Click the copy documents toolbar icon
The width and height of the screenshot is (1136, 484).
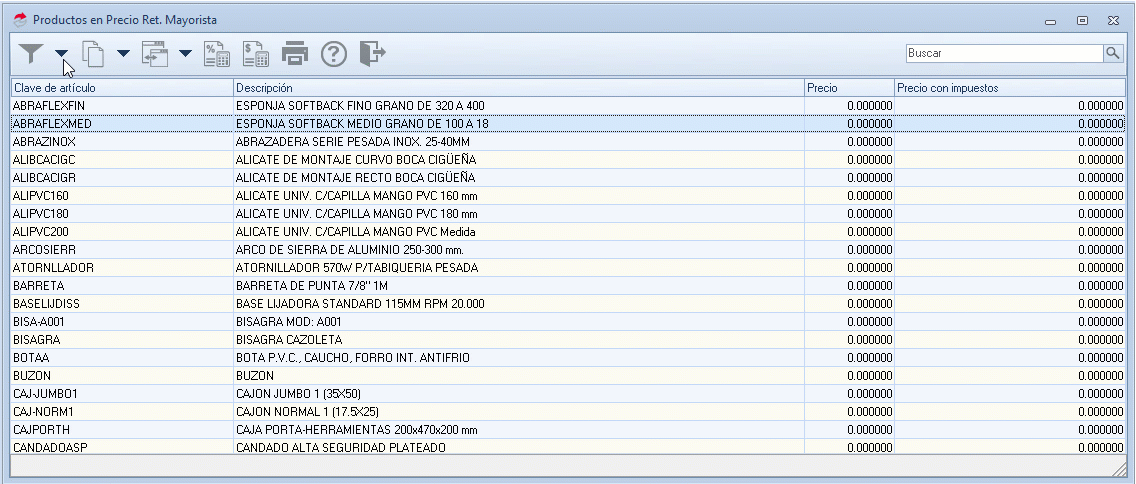(x=94, y=53)
